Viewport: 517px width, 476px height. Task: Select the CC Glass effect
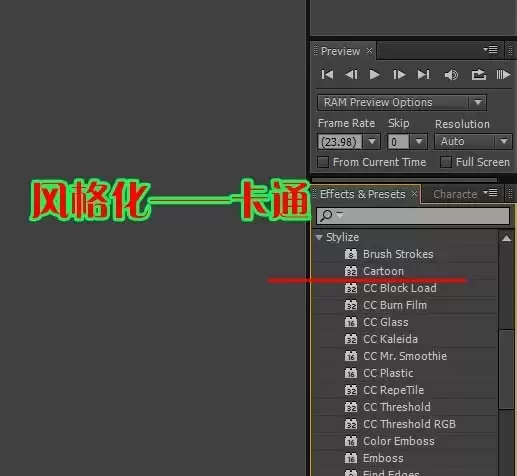(386, 322)
